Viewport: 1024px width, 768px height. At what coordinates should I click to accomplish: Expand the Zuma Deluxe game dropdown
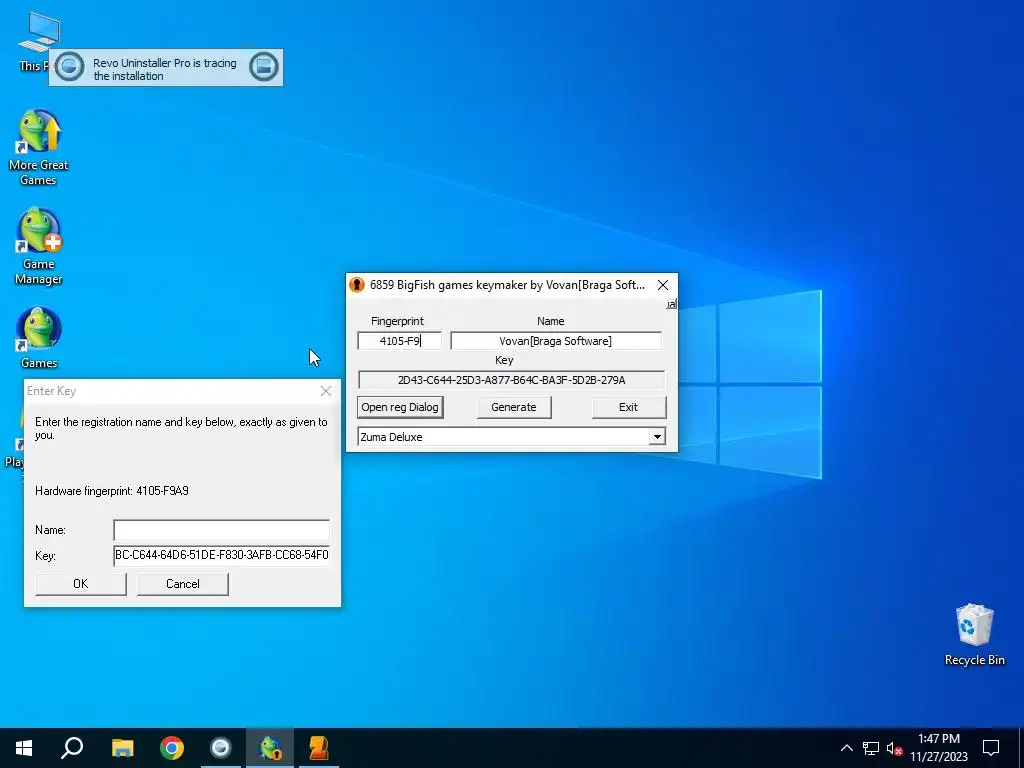point(657,437)
